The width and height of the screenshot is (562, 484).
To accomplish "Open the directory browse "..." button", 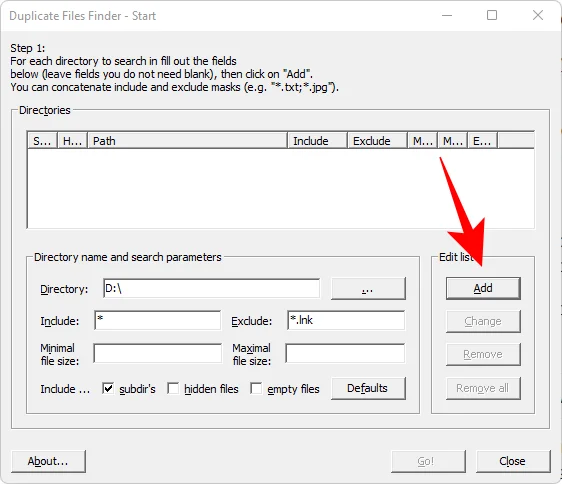I will tap(368, 288).
